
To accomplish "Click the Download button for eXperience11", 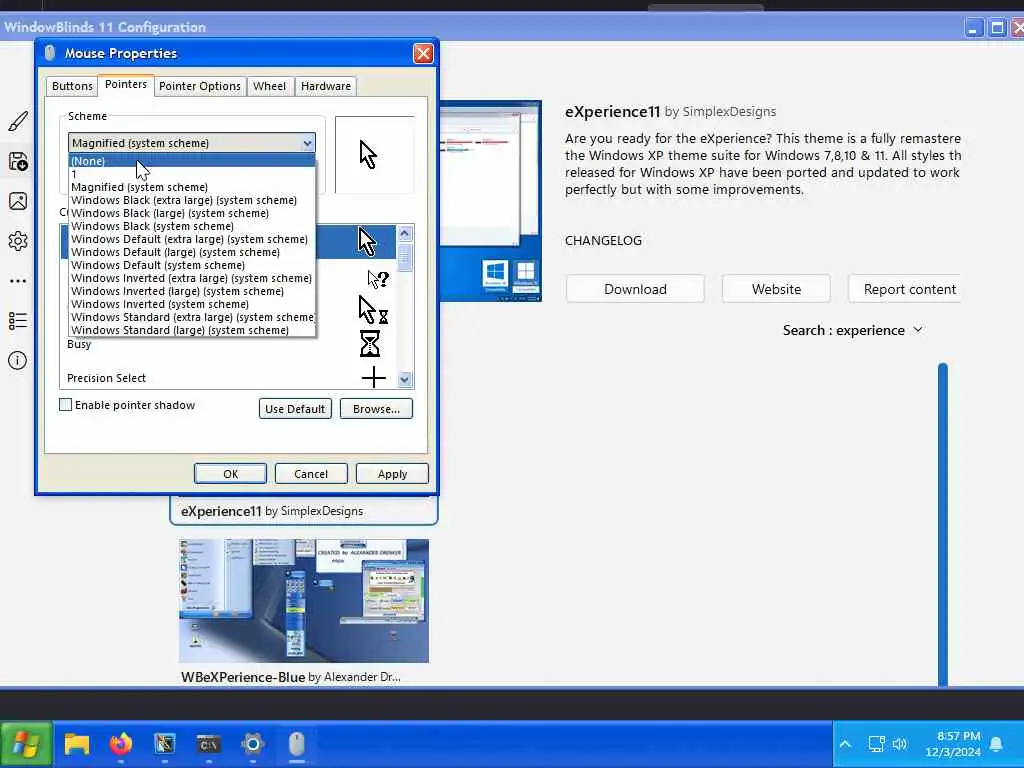I will (635, 289).
